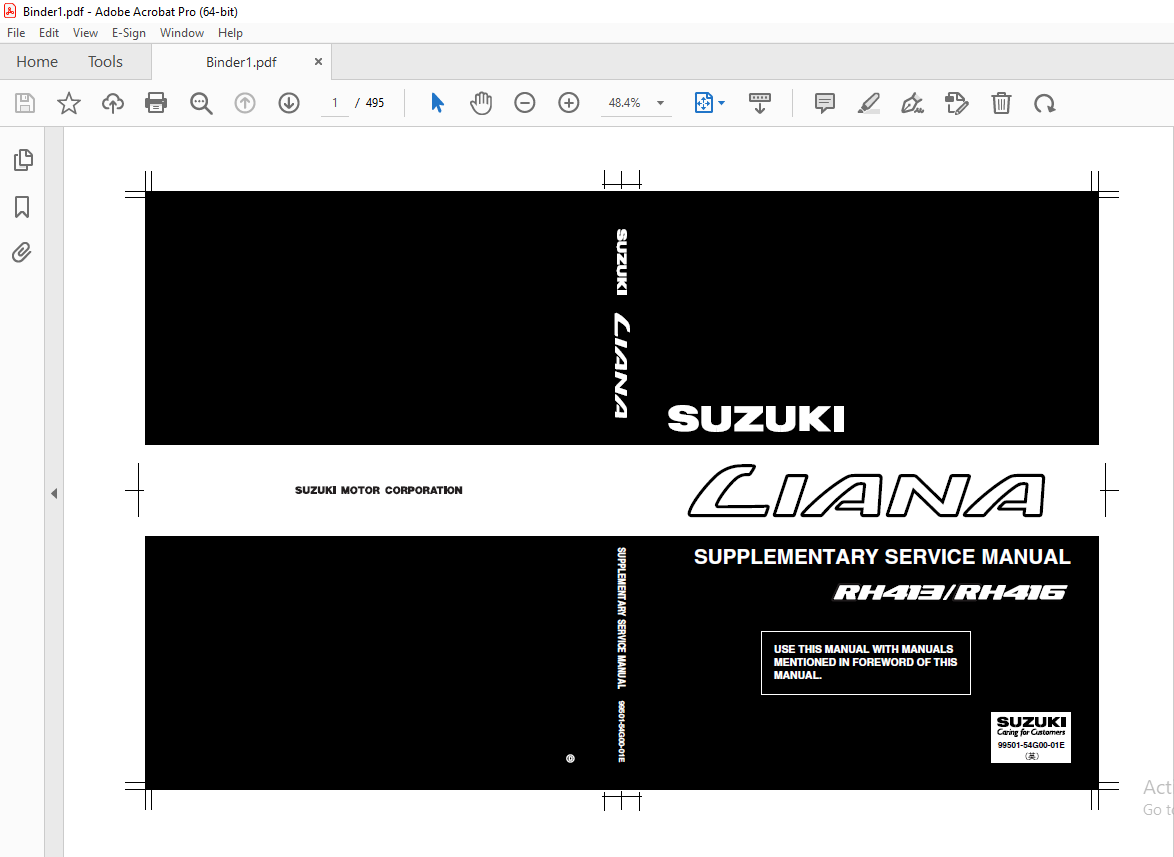Screen dimensions: 1174x857
Task: Go to previous page arrow
Action: (x=245, y=103)
